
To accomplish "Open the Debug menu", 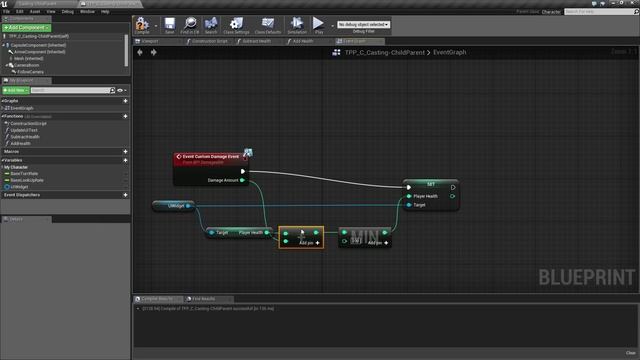I will (x=67, y=11).
